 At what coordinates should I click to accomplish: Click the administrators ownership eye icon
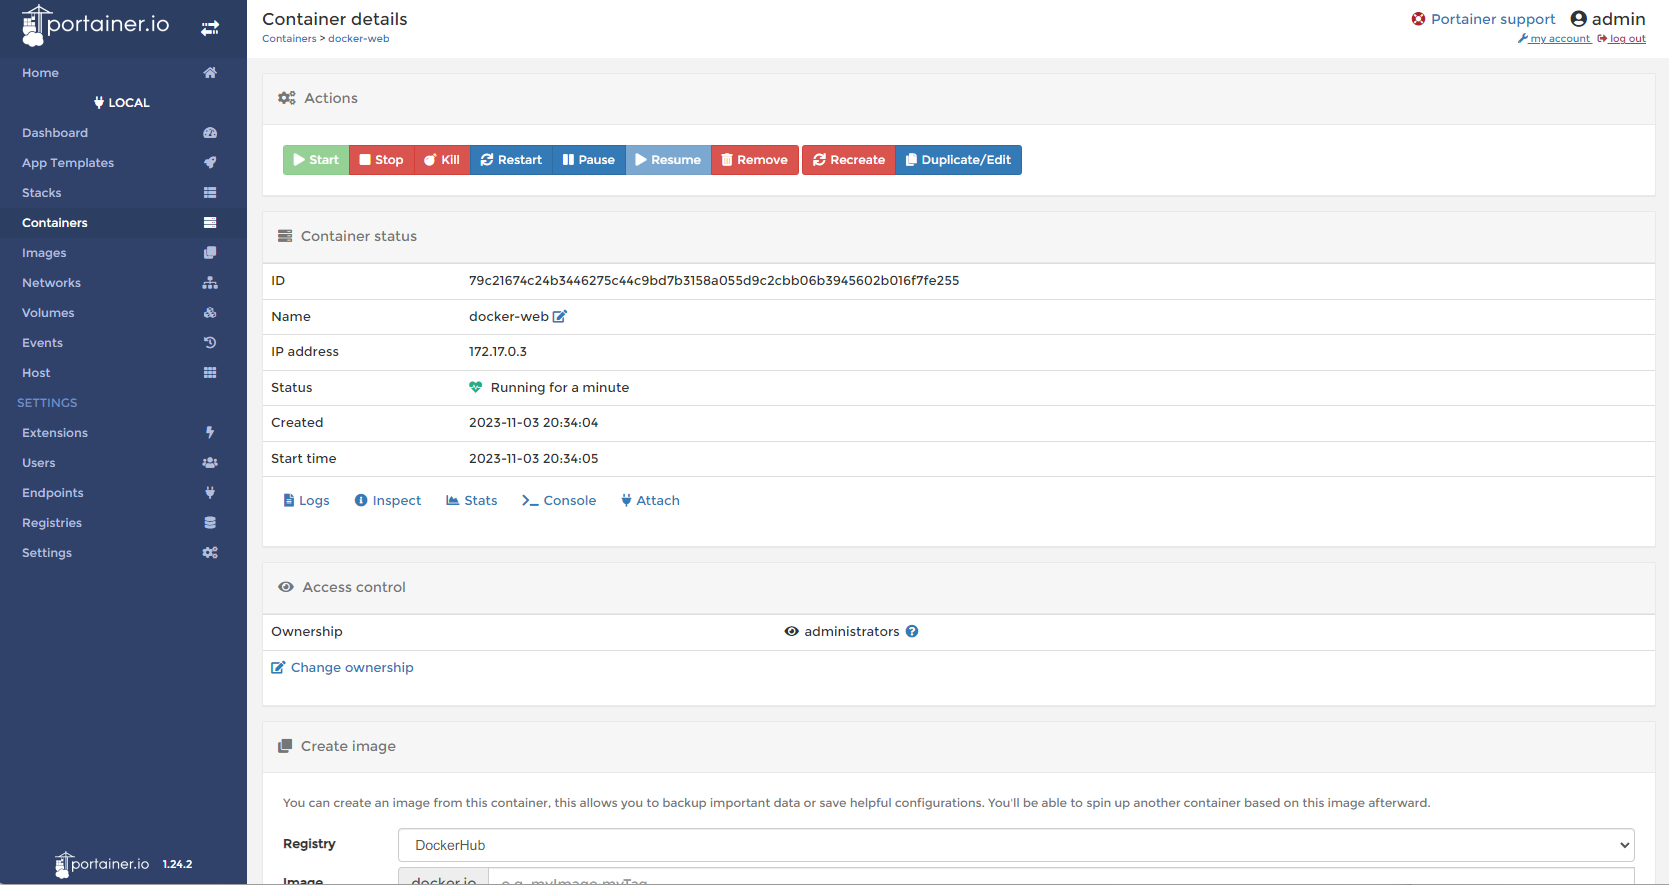(792, 632)
